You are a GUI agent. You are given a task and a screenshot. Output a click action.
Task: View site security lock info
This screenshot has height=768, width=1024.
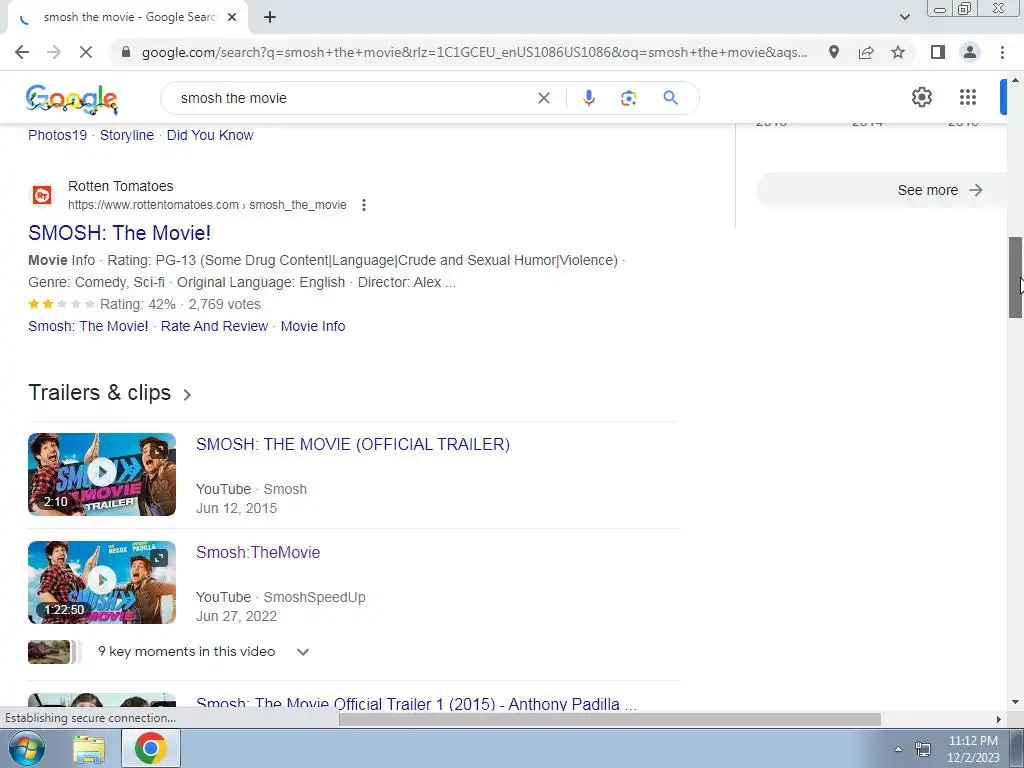coord(126,52)
